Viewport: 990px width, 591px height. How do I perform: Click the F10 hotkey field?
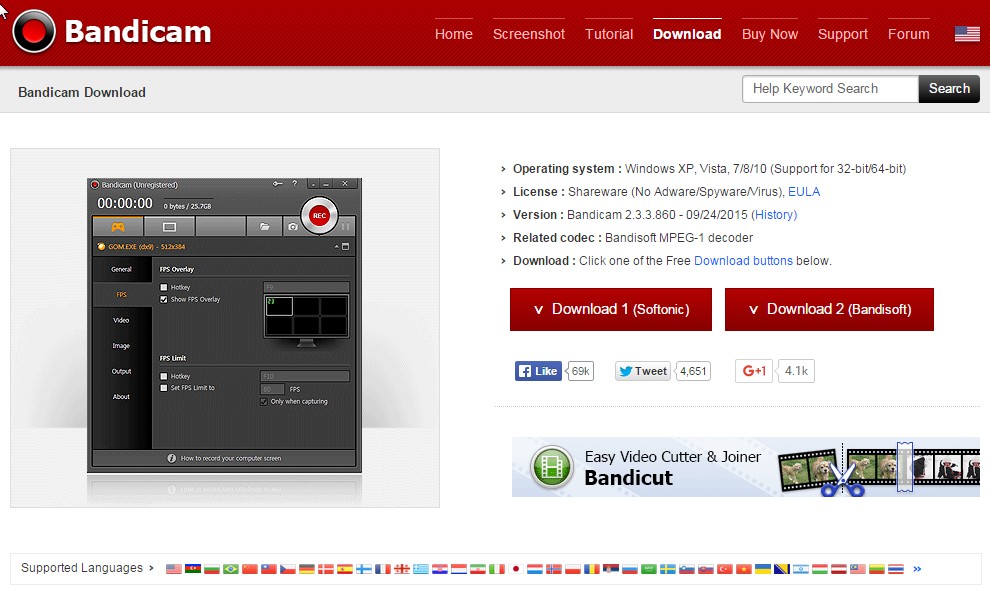point(304,376)
